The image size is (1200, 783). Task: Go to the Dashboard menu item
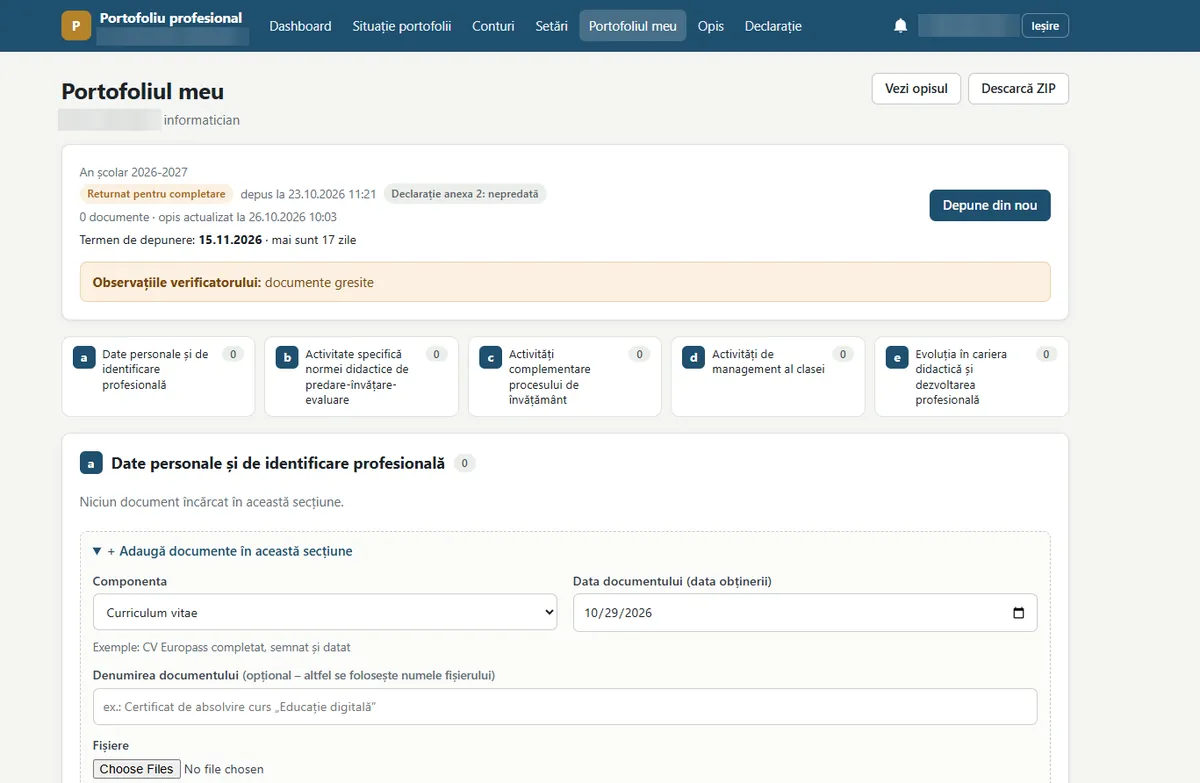point(300,26)
